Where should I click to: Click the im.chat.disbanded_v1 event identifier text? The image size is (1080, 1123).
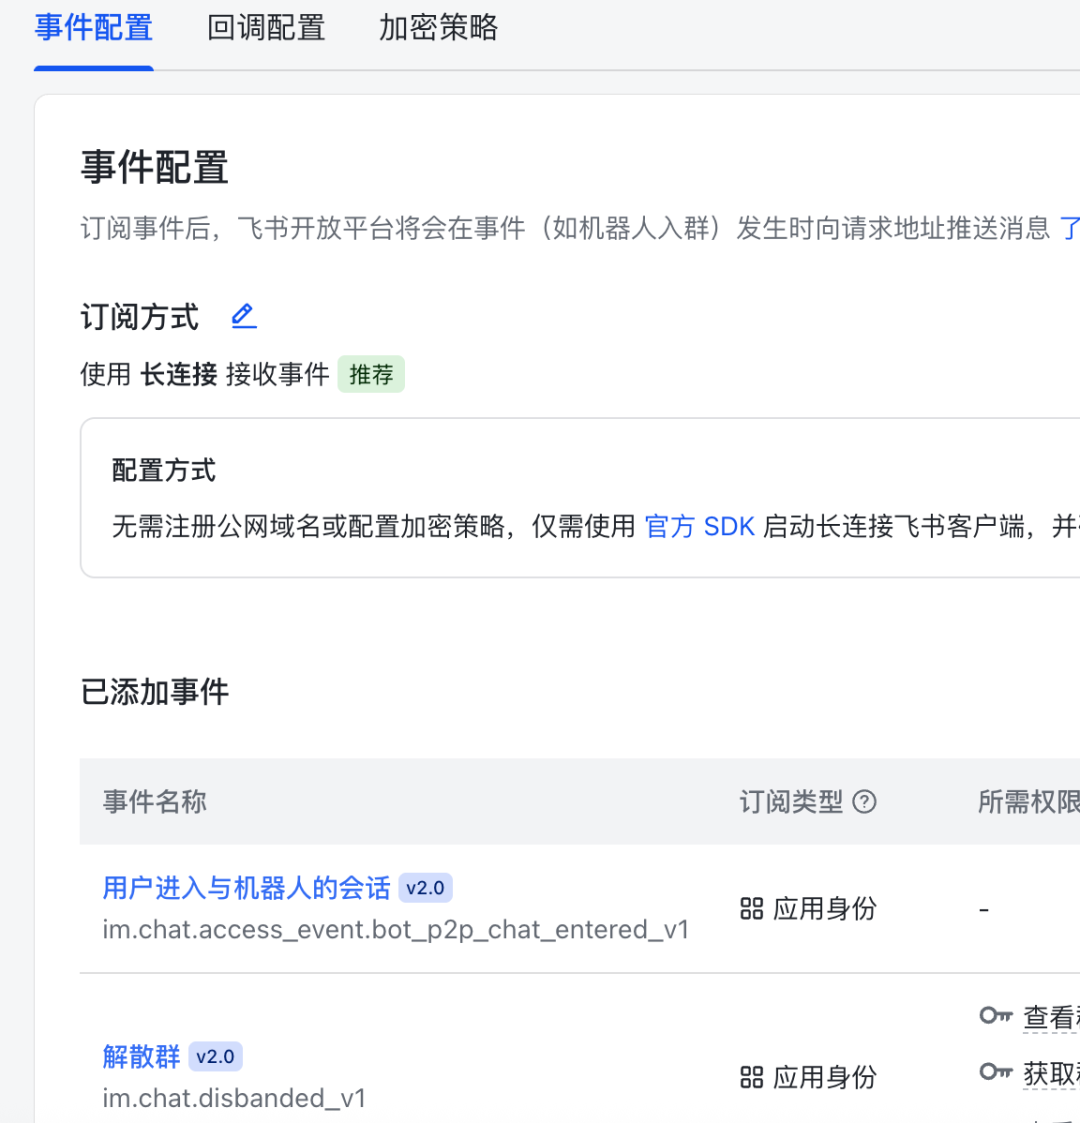[234, 1098]
